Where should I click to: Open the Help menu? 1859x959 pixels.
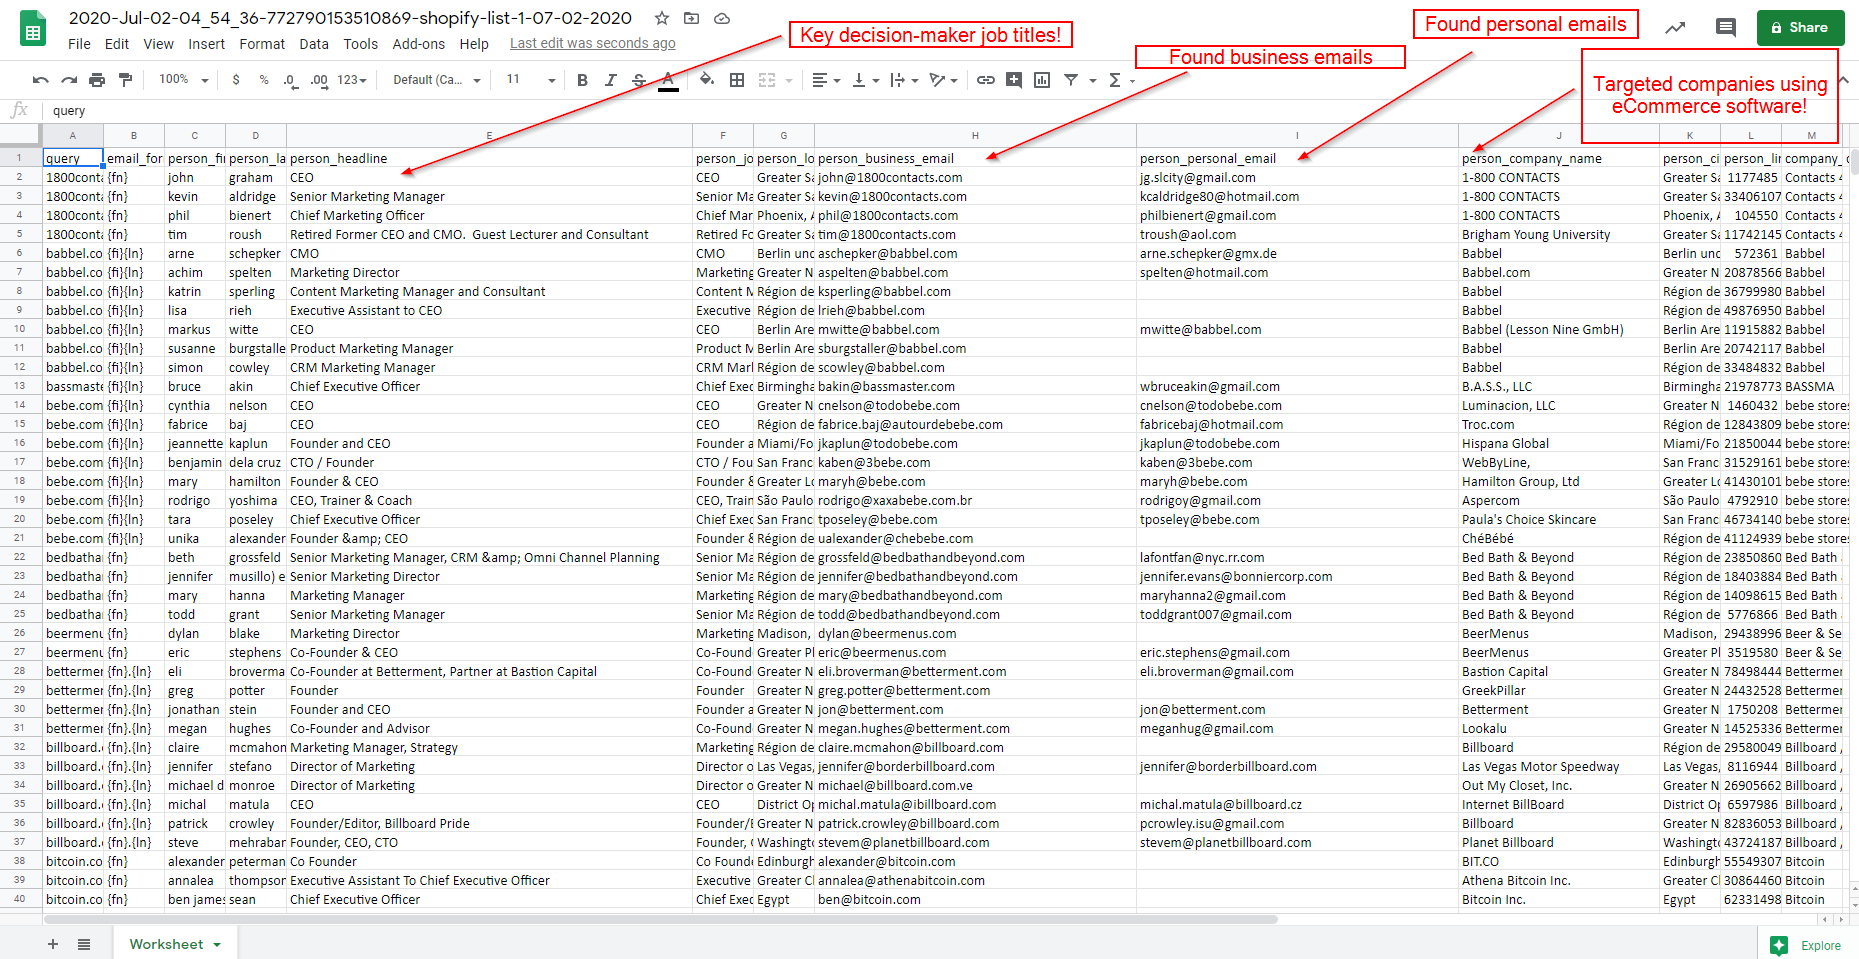point(474,44)
